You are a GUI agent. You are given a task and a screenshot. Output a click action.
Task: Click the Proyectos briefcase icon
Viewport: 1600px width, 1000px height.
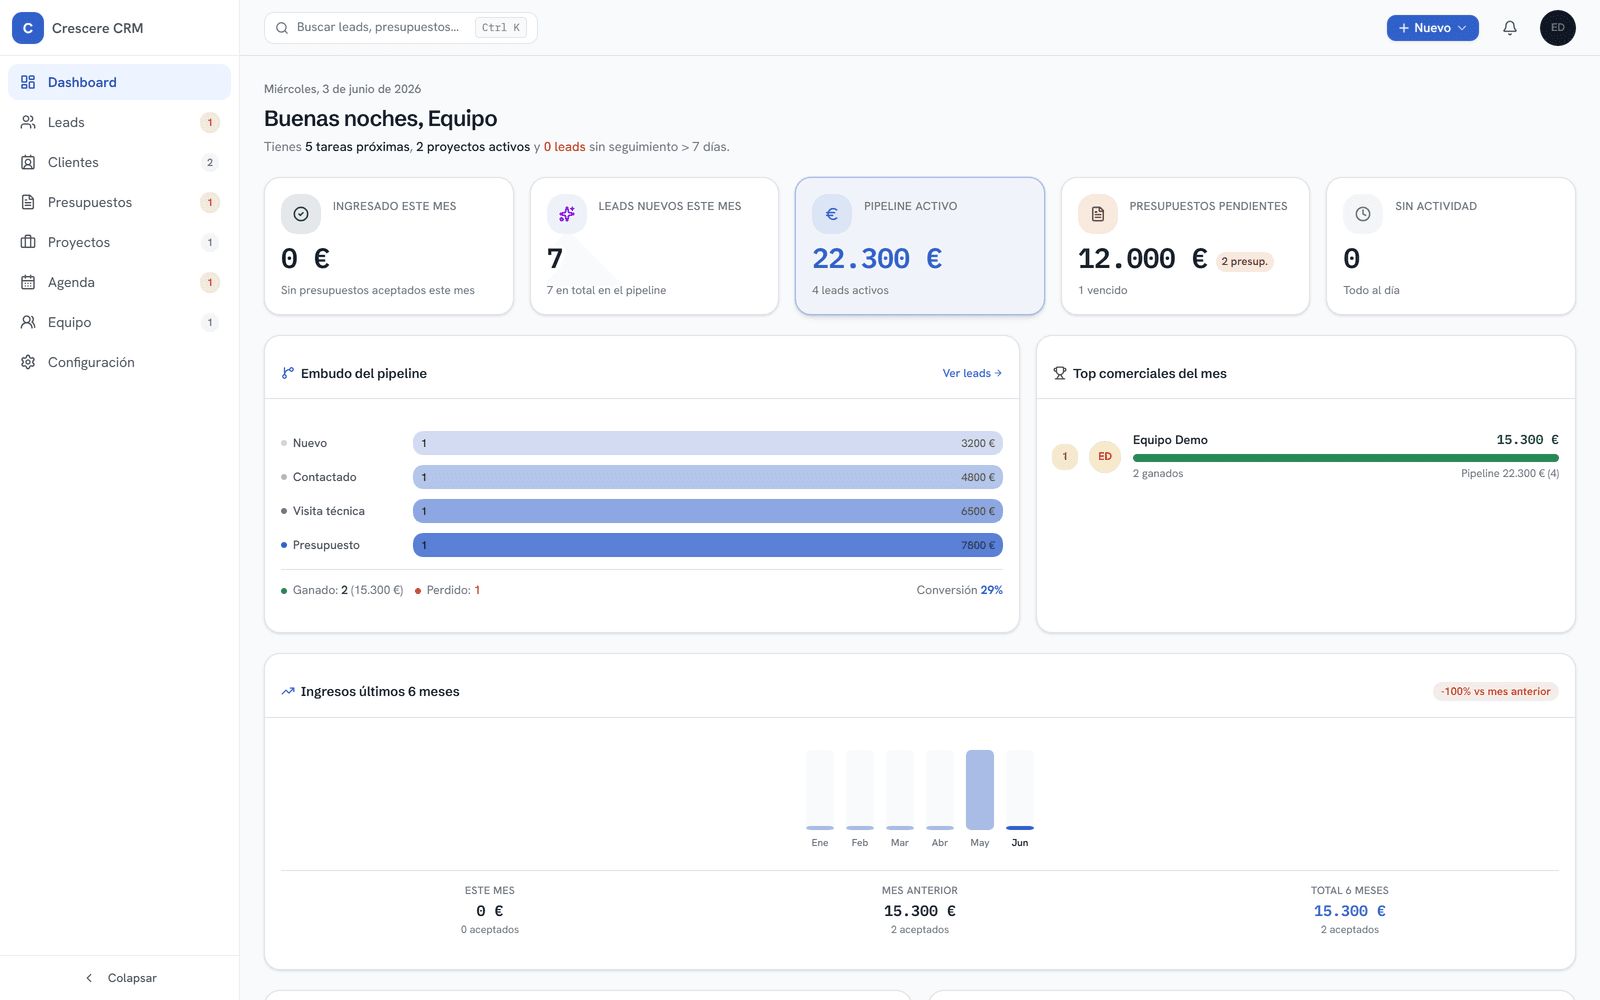pyautogui.click(x=28, y=242)
